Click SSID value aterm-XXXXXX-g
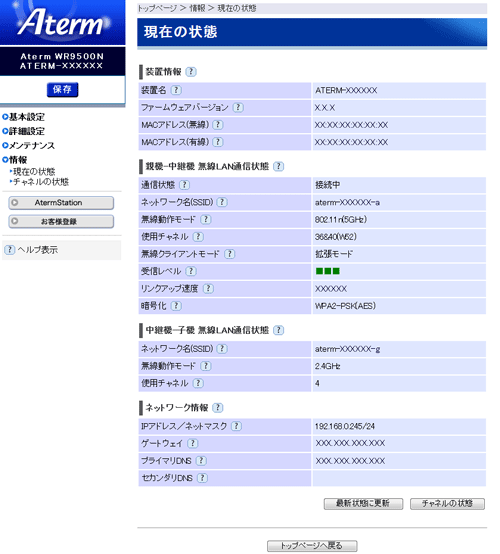Viewport: 500px width, 554px height. click(348, 349)
